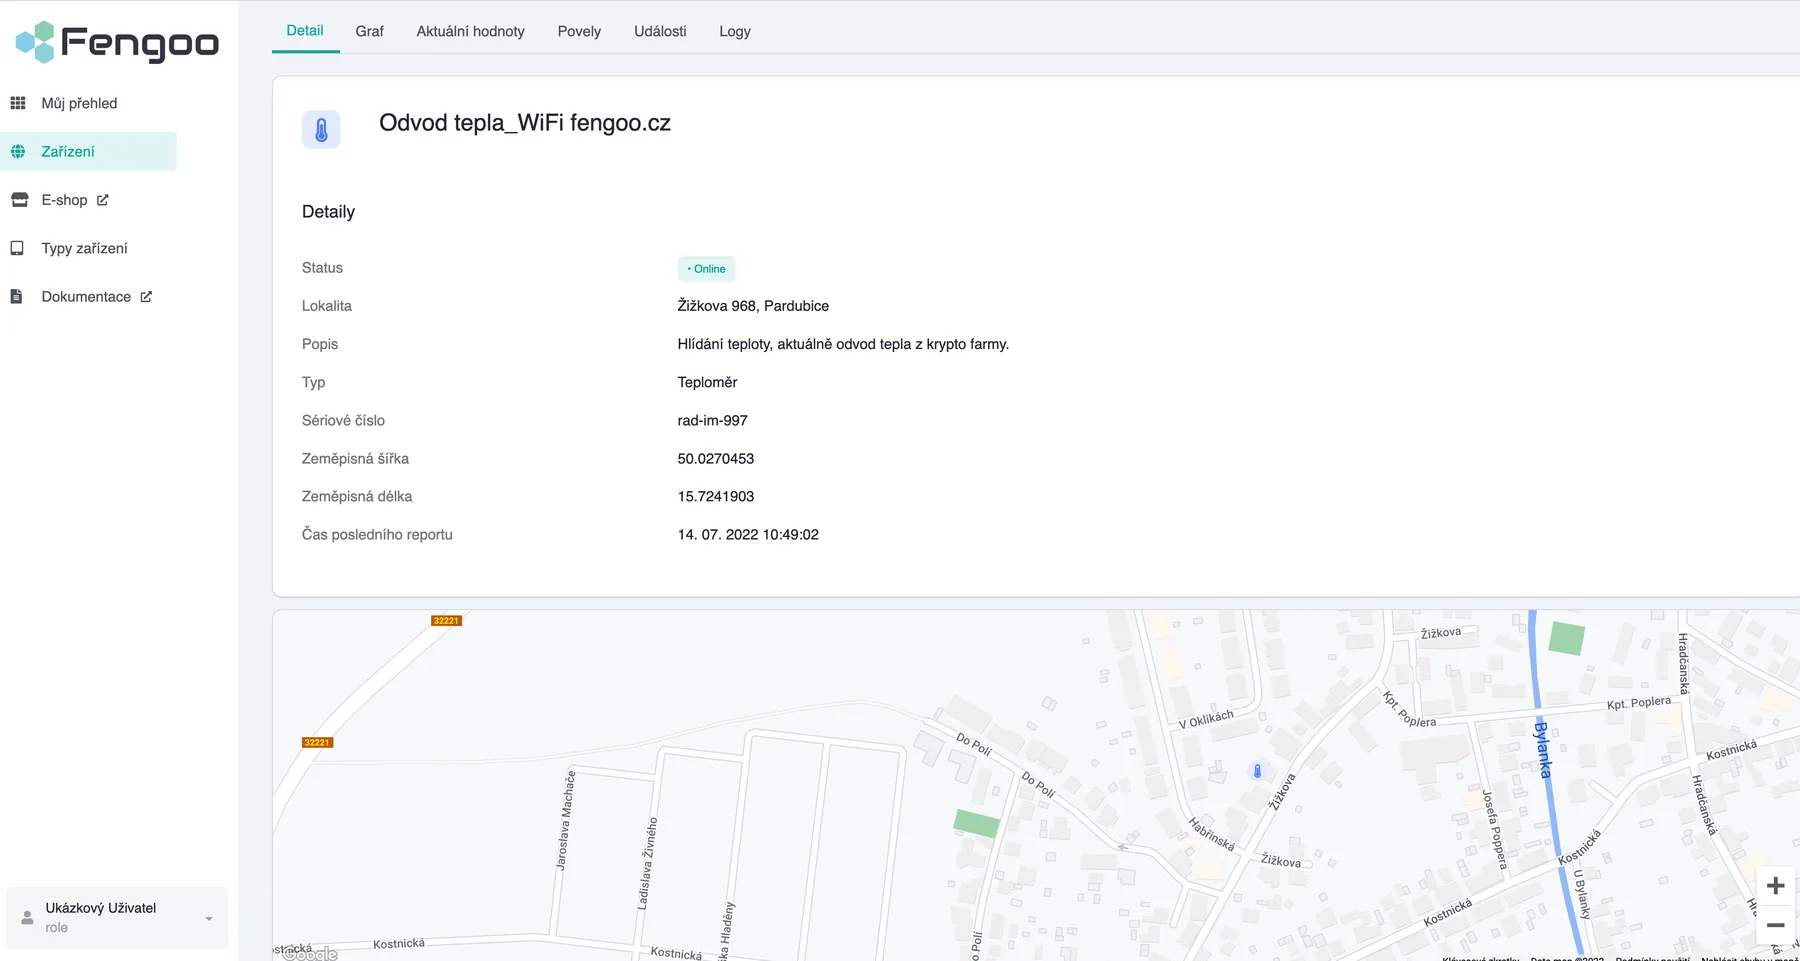This screenshot has width=1800, height=961.
Task: Click the Můj přehled grid icon
Action: click(x=18, y=103)
